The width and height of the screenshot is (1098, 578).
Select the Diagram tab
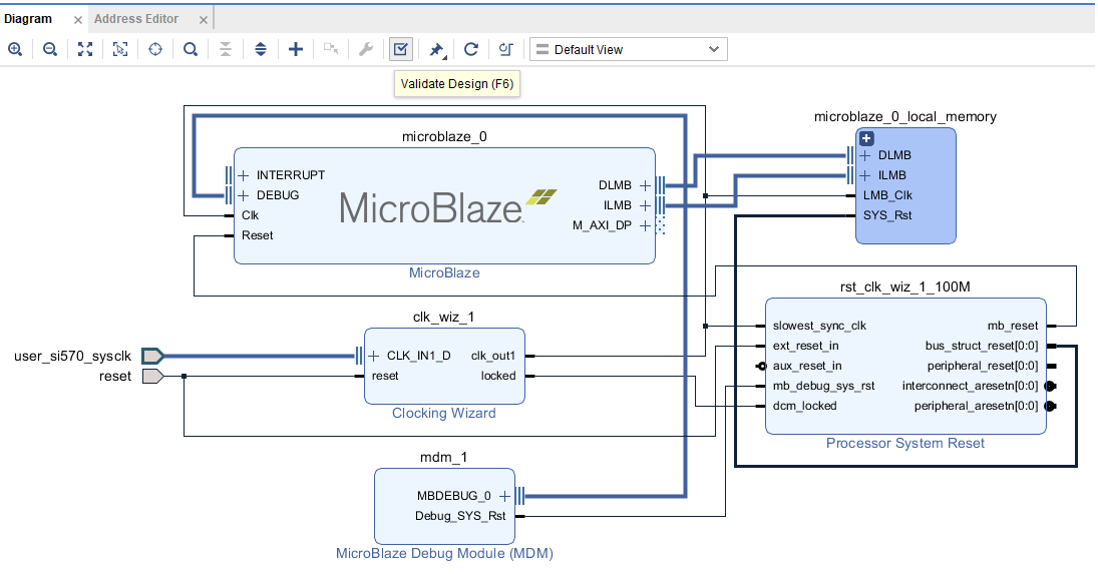click(x=28, y=19)
